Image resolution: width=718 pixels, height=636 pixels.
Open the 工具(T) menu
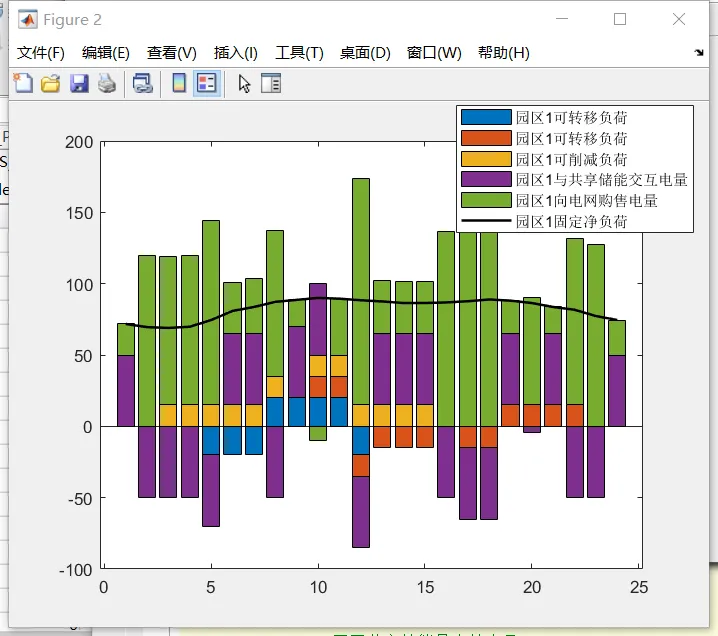pyautogui.click(x=299, y=53)
